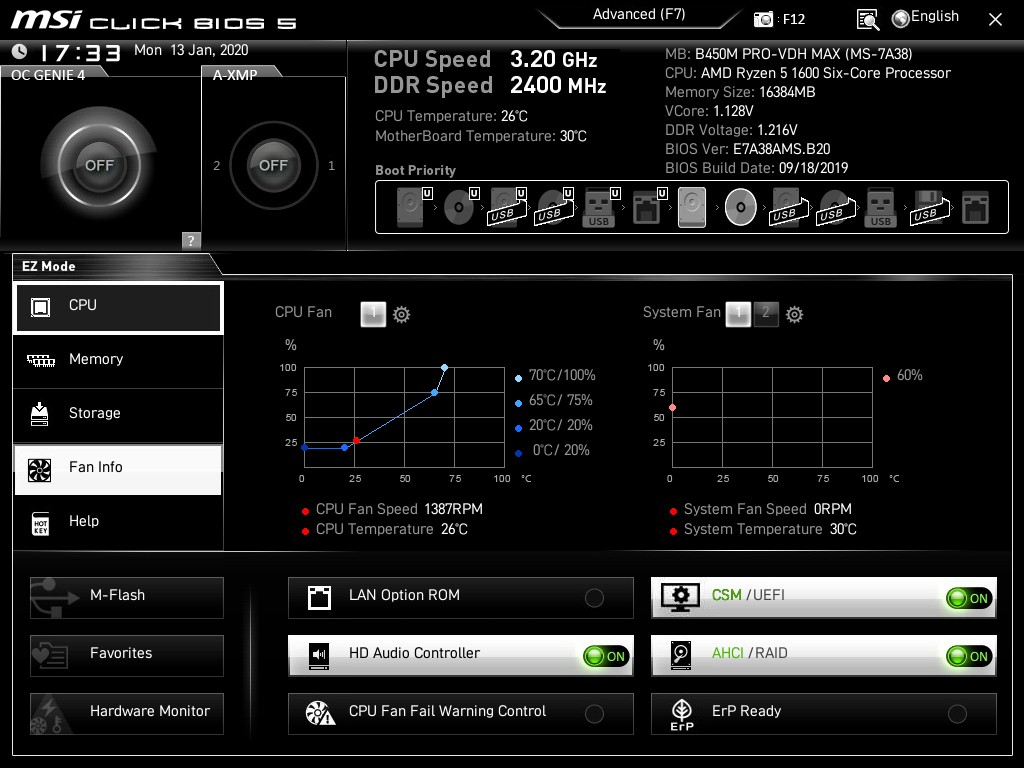Click the 60% point on System fan graph
1024x768 pixels.
(x=672, y=408)
